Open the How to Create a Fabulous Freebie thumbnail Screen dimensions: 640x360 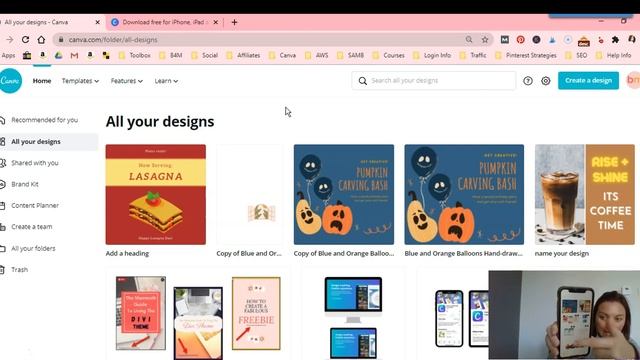click(256, 313)
